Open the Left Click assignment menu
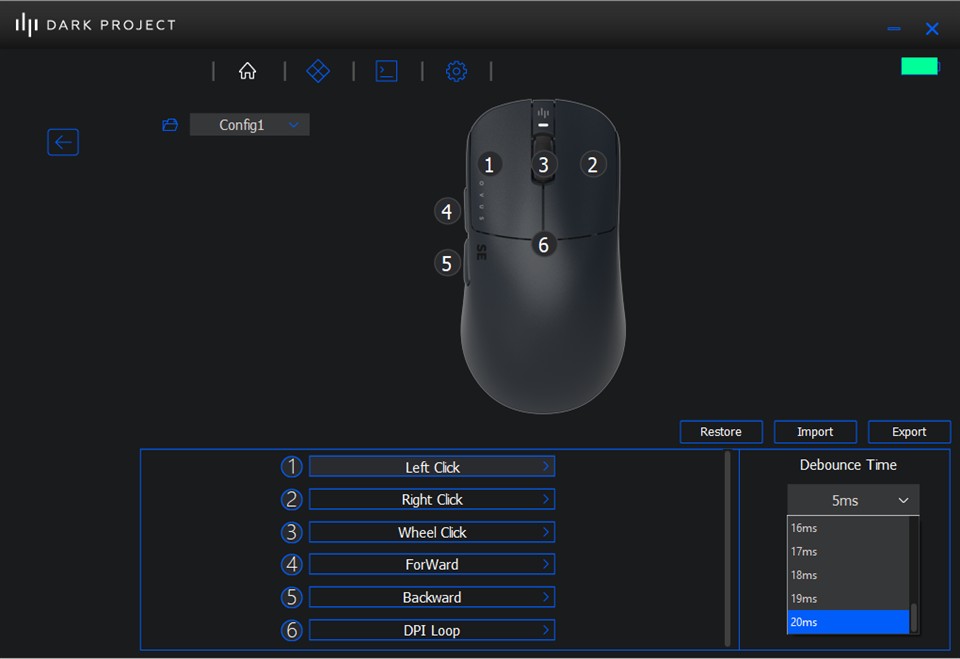Image resolution: width=960 pixels, height=659 pixels. point(431,467)
